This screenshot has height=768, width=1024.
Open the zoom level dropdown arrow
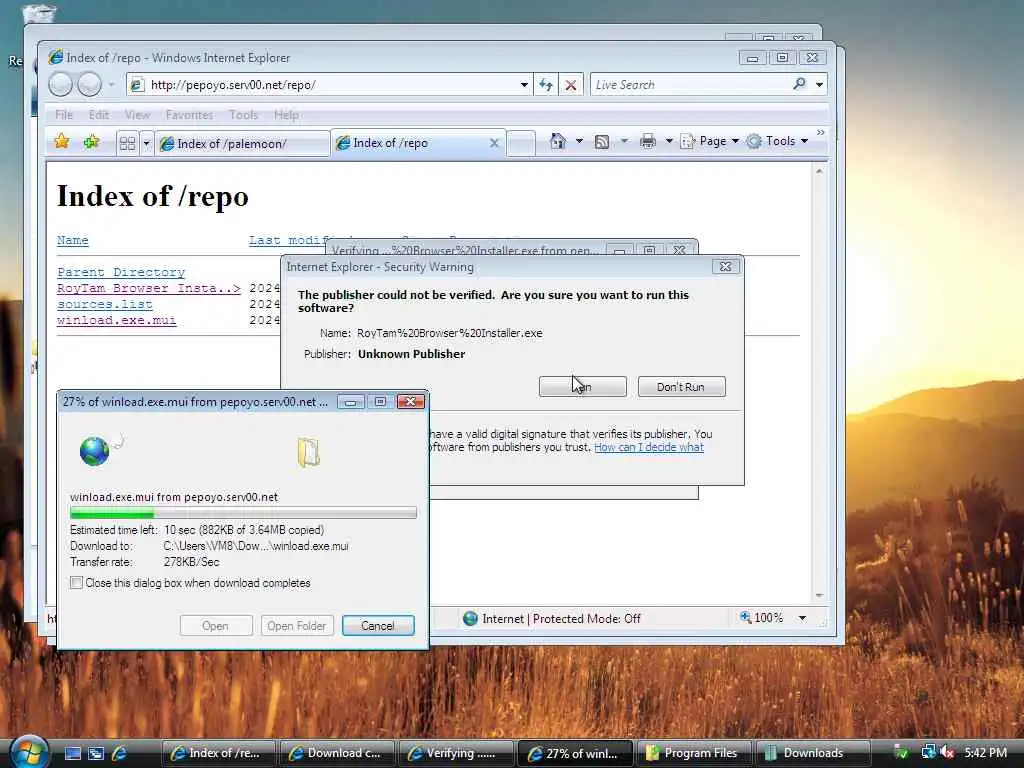click(802, 618)
